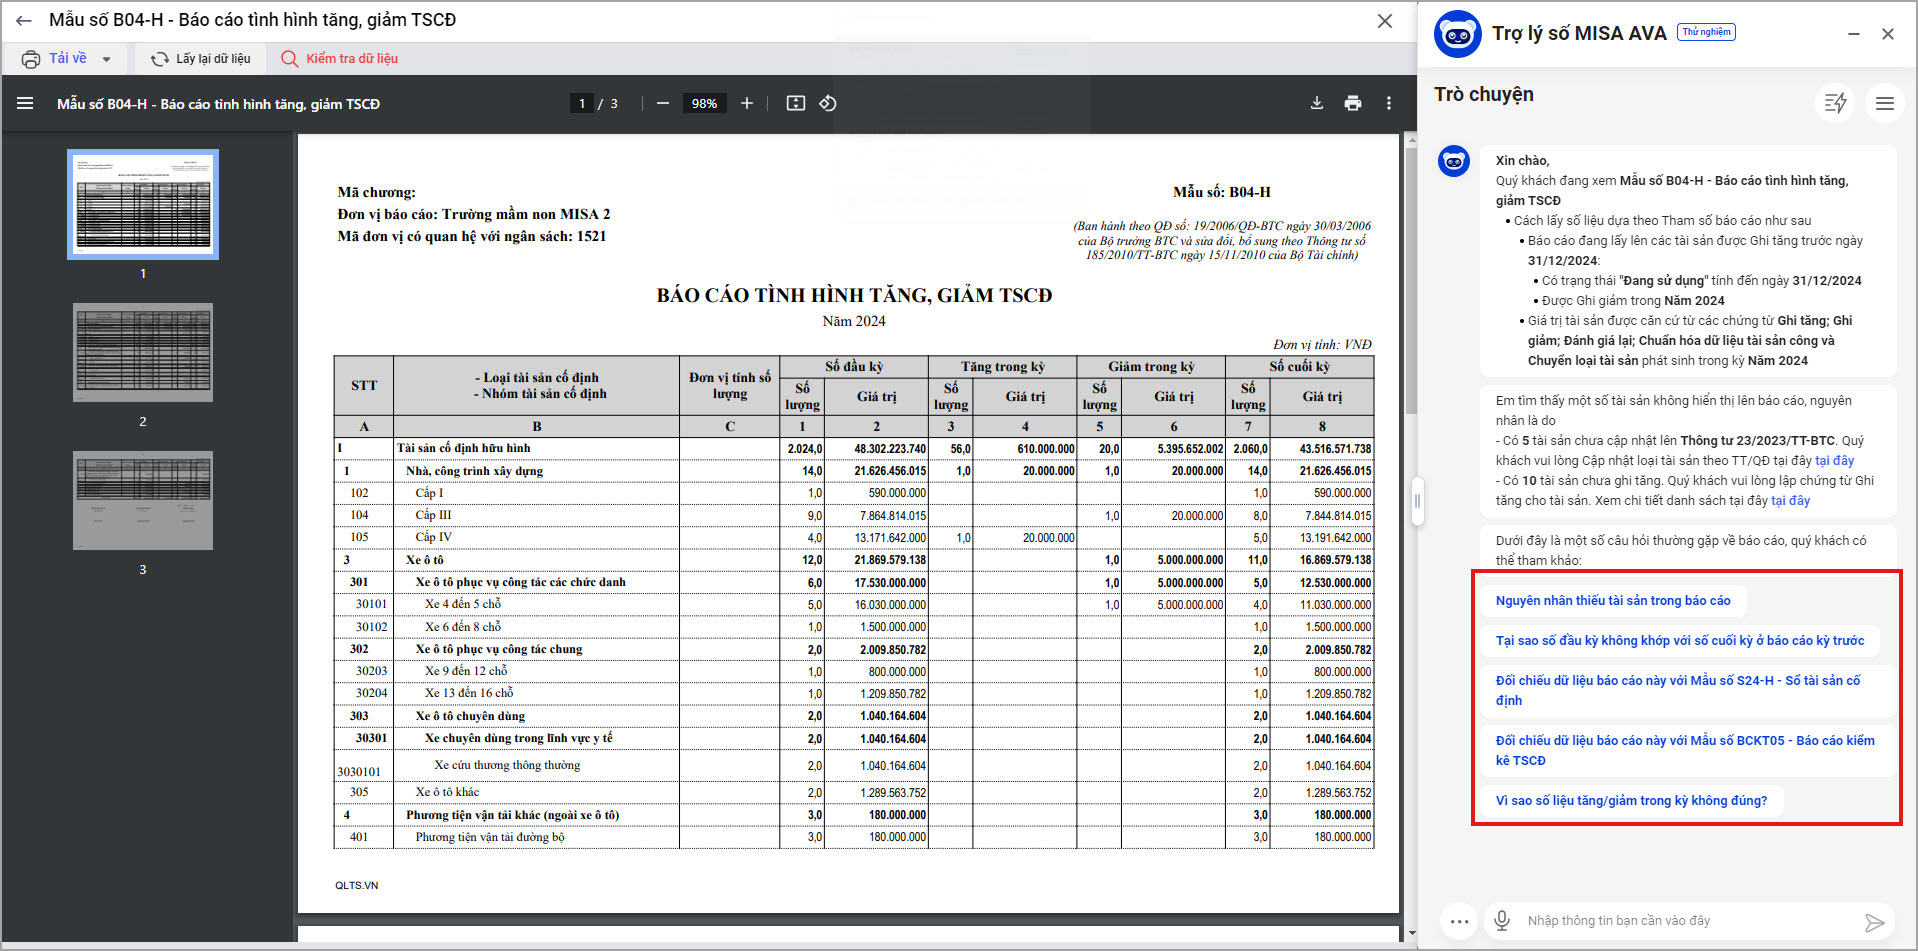
Task: Click Lấy lại dữ liệu to reload data
Action: (x=201, y=59)
